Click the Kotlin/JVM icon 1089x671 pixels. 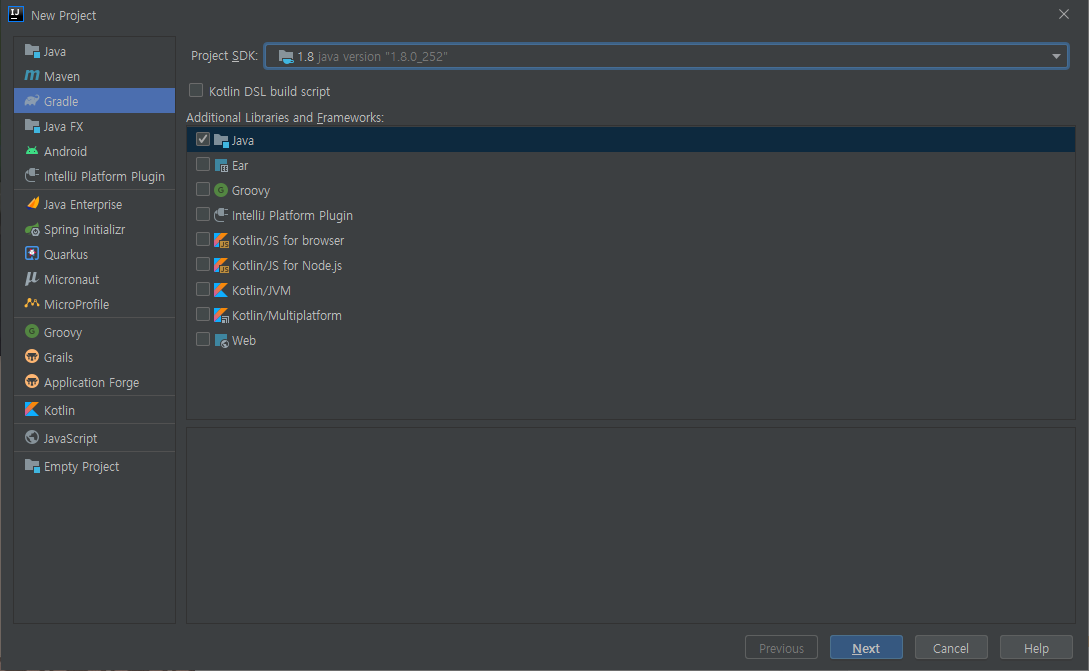pos(222,290)
